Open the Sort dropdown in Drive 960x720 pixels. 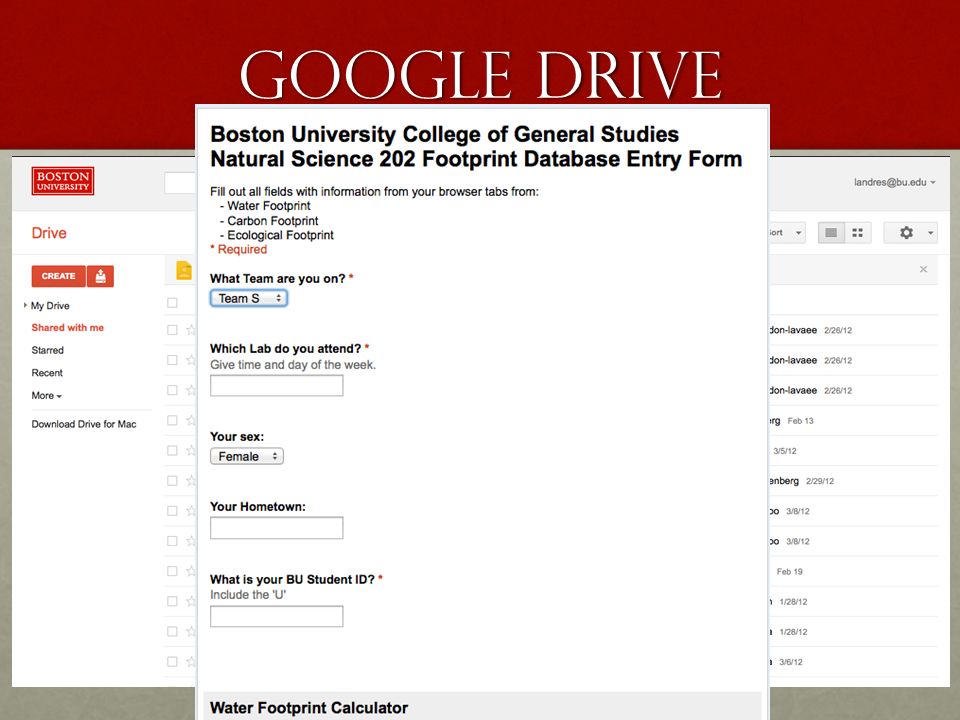pyautogui.click(x=787, y=233)
